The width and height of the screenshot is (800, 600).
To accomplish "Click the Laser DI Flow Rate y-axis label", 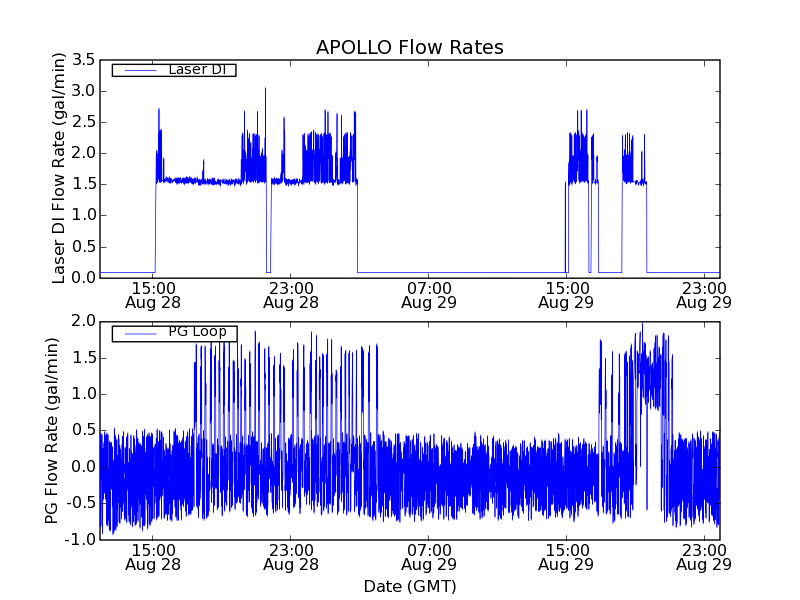I will 58,168.
